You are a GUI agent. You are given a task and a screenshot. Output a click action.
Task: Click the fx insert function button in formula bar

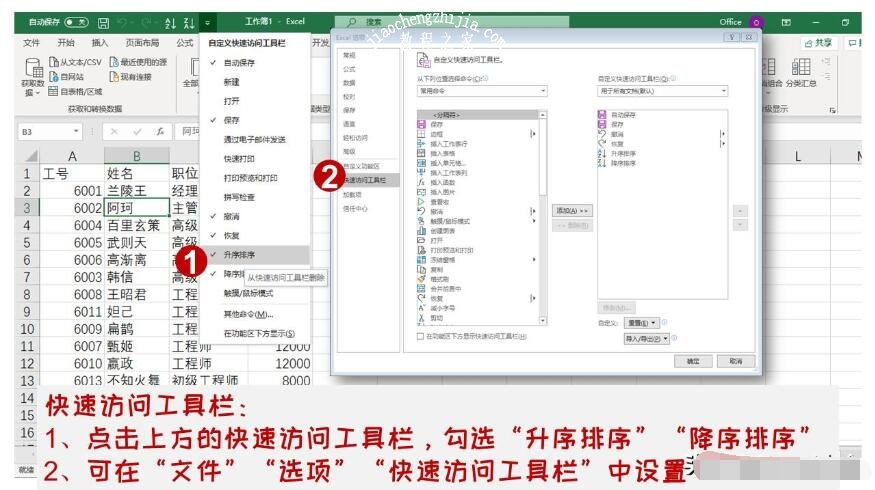(x=160, y=132)
